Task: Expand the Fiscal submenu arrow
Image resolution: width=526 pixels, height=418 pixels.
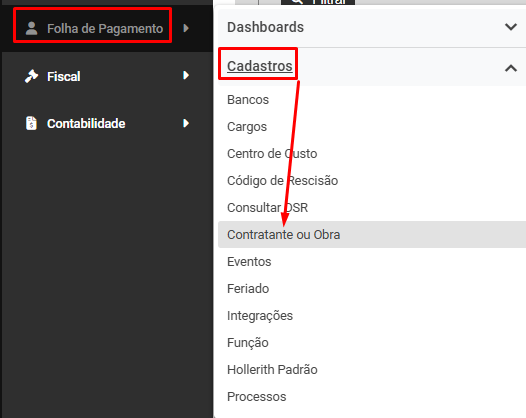Action: click(186, 75)
